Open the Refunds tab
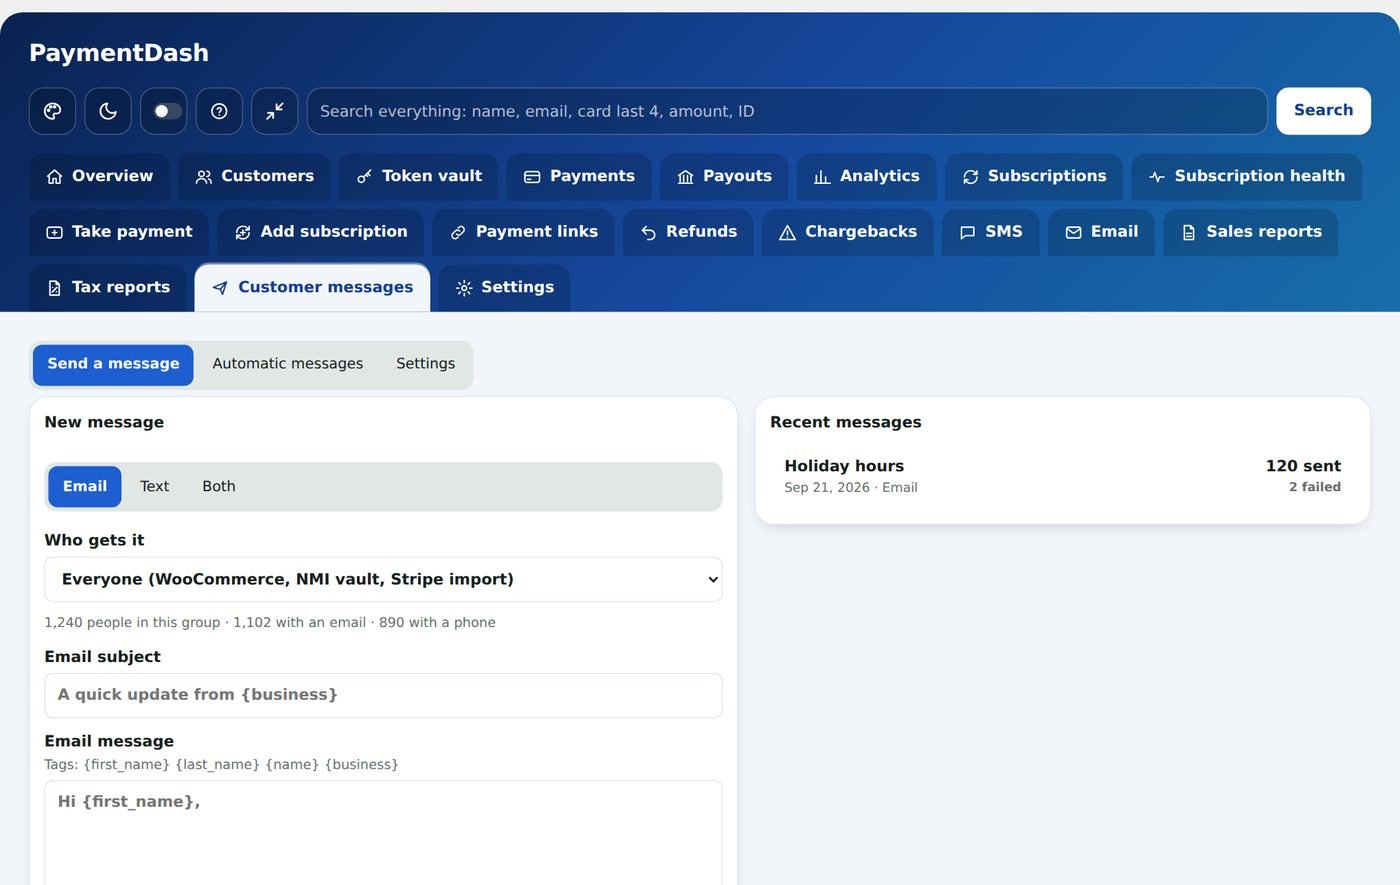 click(688, 232)
